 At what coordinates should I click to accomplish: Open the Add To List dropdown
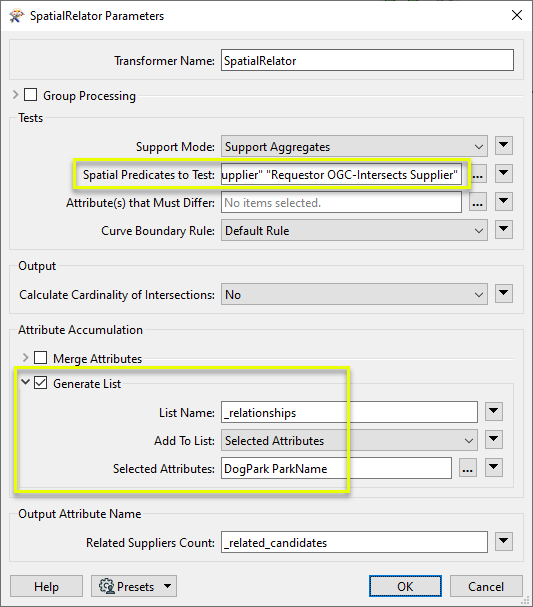coord(349,441)
